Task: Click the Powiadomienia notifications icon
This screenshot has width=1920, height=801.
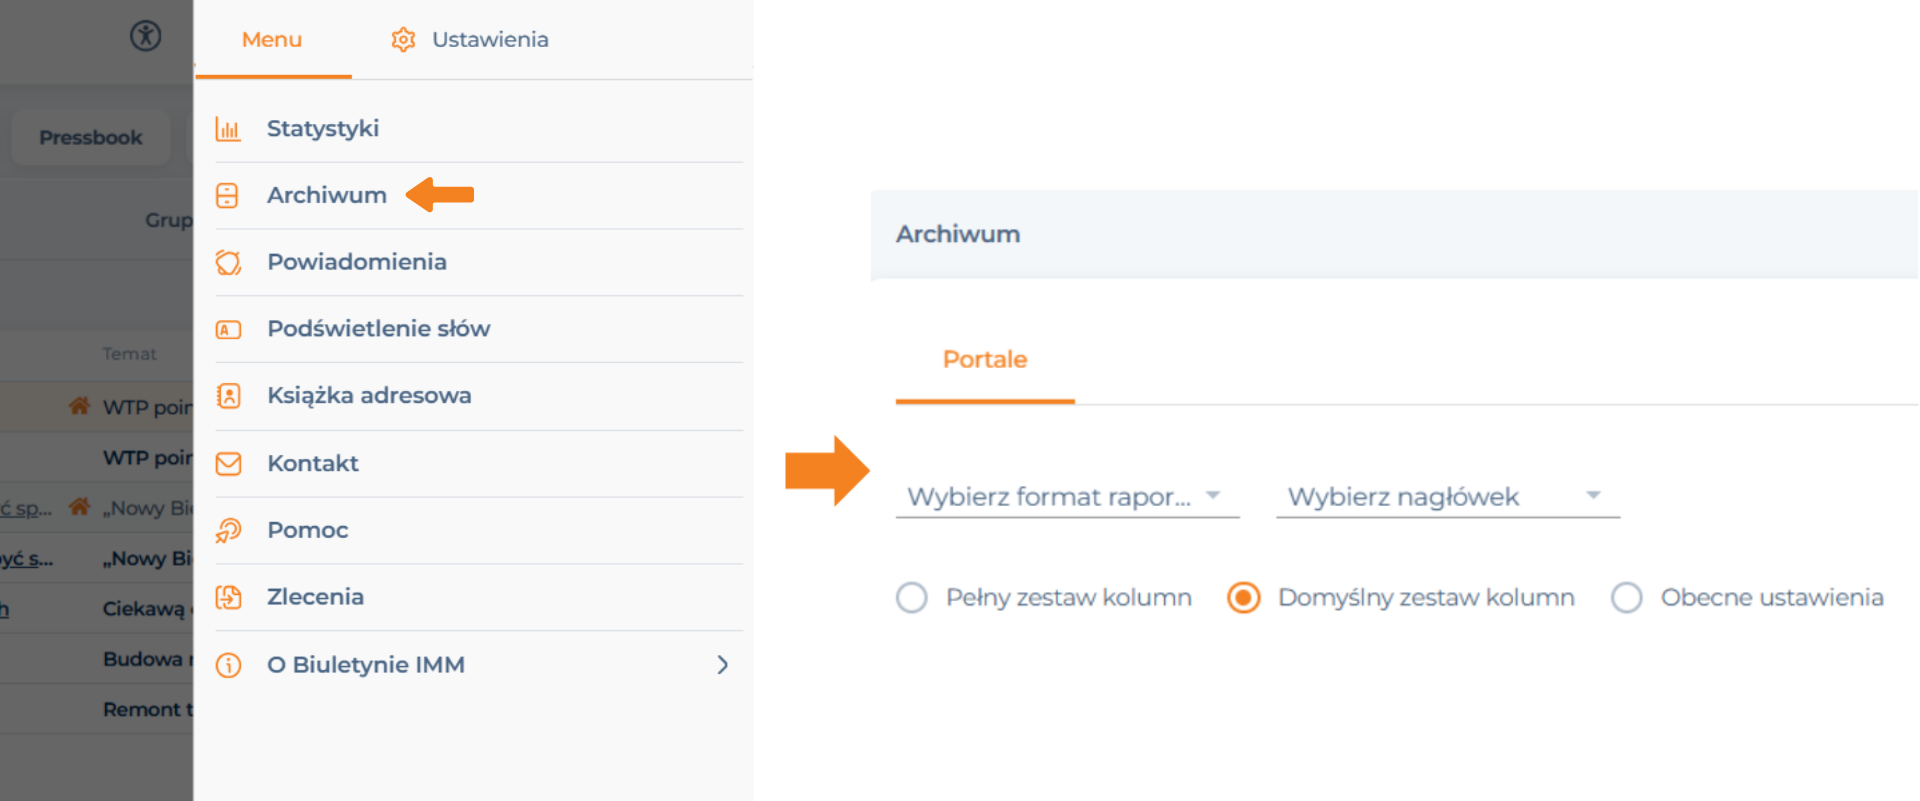Action: pyautogui.click(x=228, y=262)
